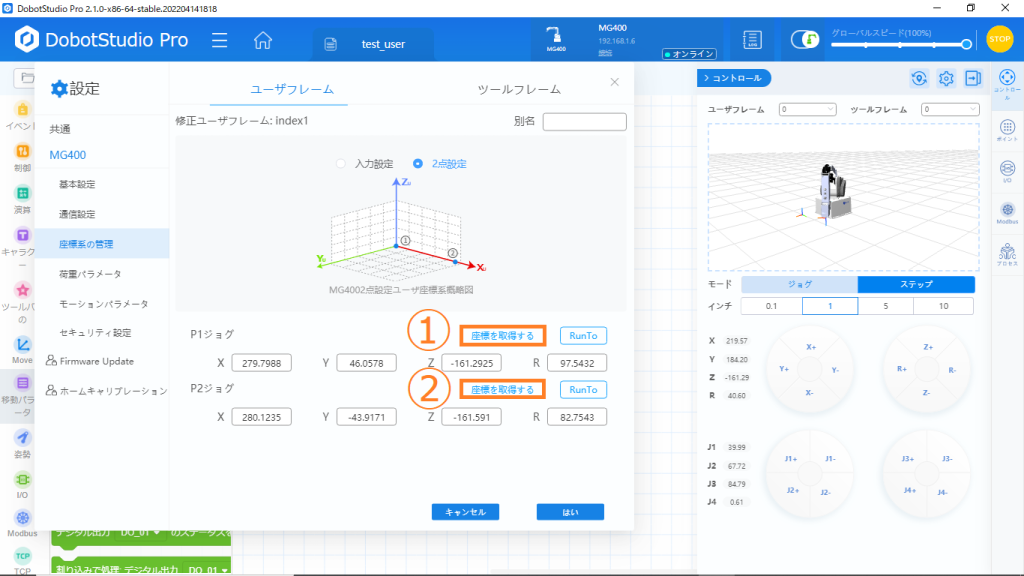Open the ツールフレーム dropdown in control panel
The width and height of the screenshot is (1024, 576).
(950, 109)
